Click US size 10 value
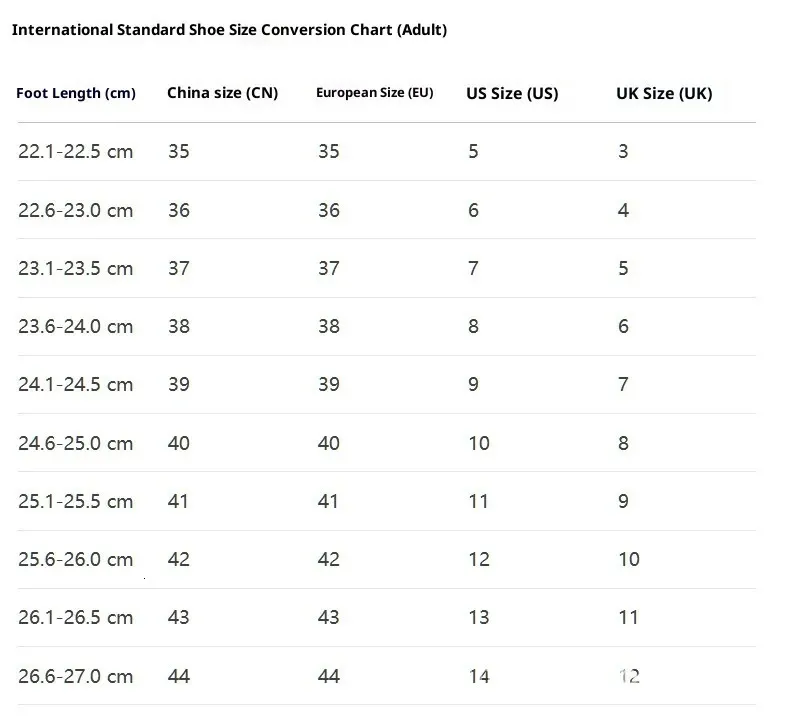 (479, 444)
